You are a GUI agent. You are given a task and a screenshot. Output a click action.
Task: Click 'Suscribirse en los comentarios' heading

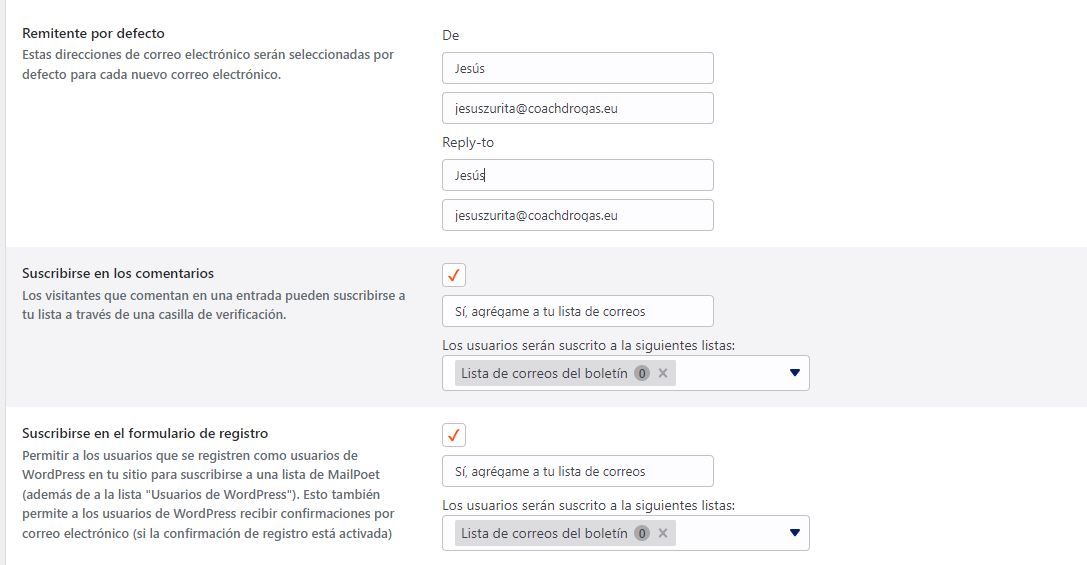(x=118, y=273)
